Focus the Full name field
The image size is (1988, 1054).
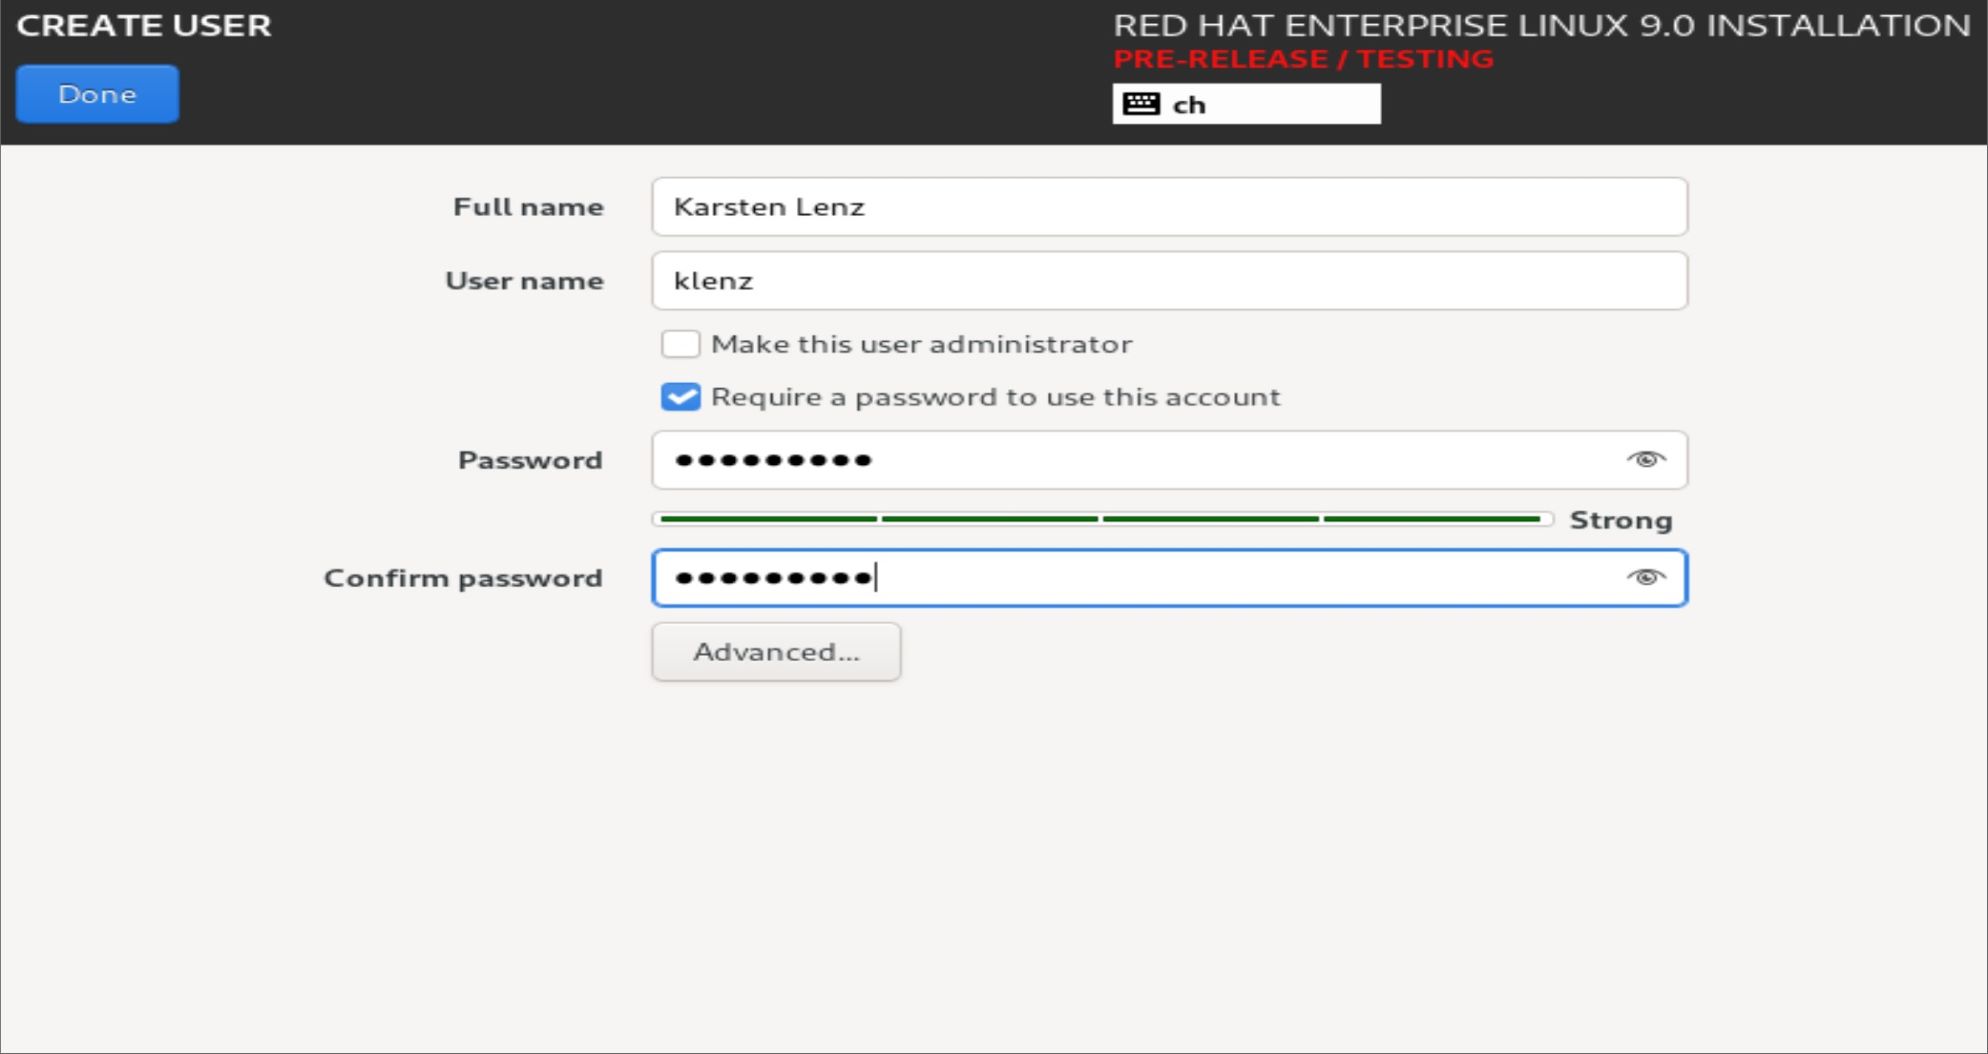click(1169, 207)
